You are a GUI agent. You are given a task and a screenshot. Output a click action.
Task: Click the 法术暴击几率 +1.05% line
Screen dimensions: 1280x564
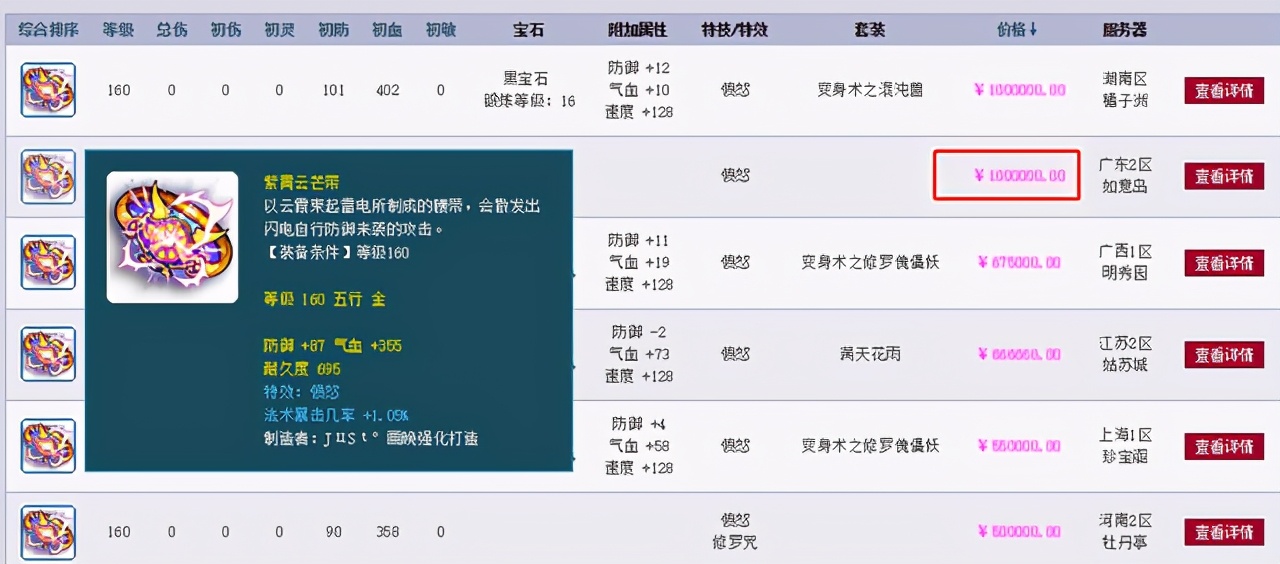[335, 415]
